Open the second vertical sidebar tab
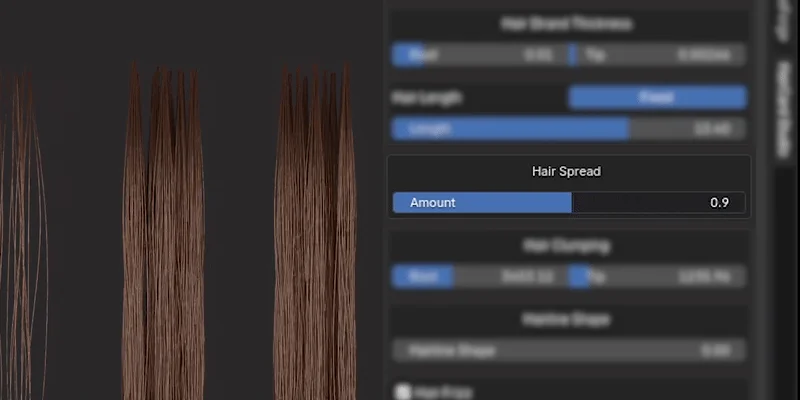This screenshot has width=800, height=400. [785, 110]
